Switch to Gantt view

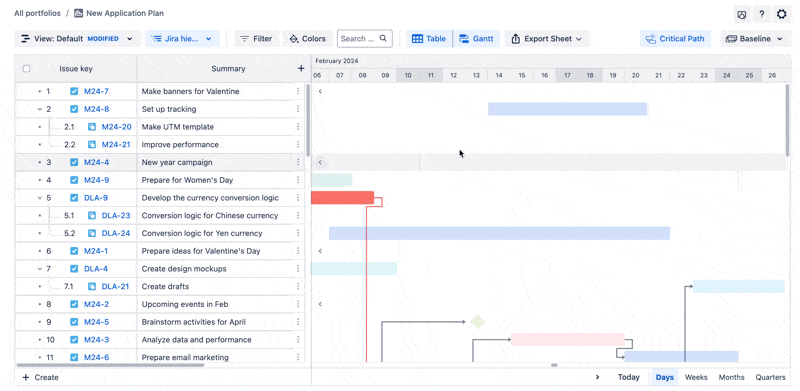[476, 39]
